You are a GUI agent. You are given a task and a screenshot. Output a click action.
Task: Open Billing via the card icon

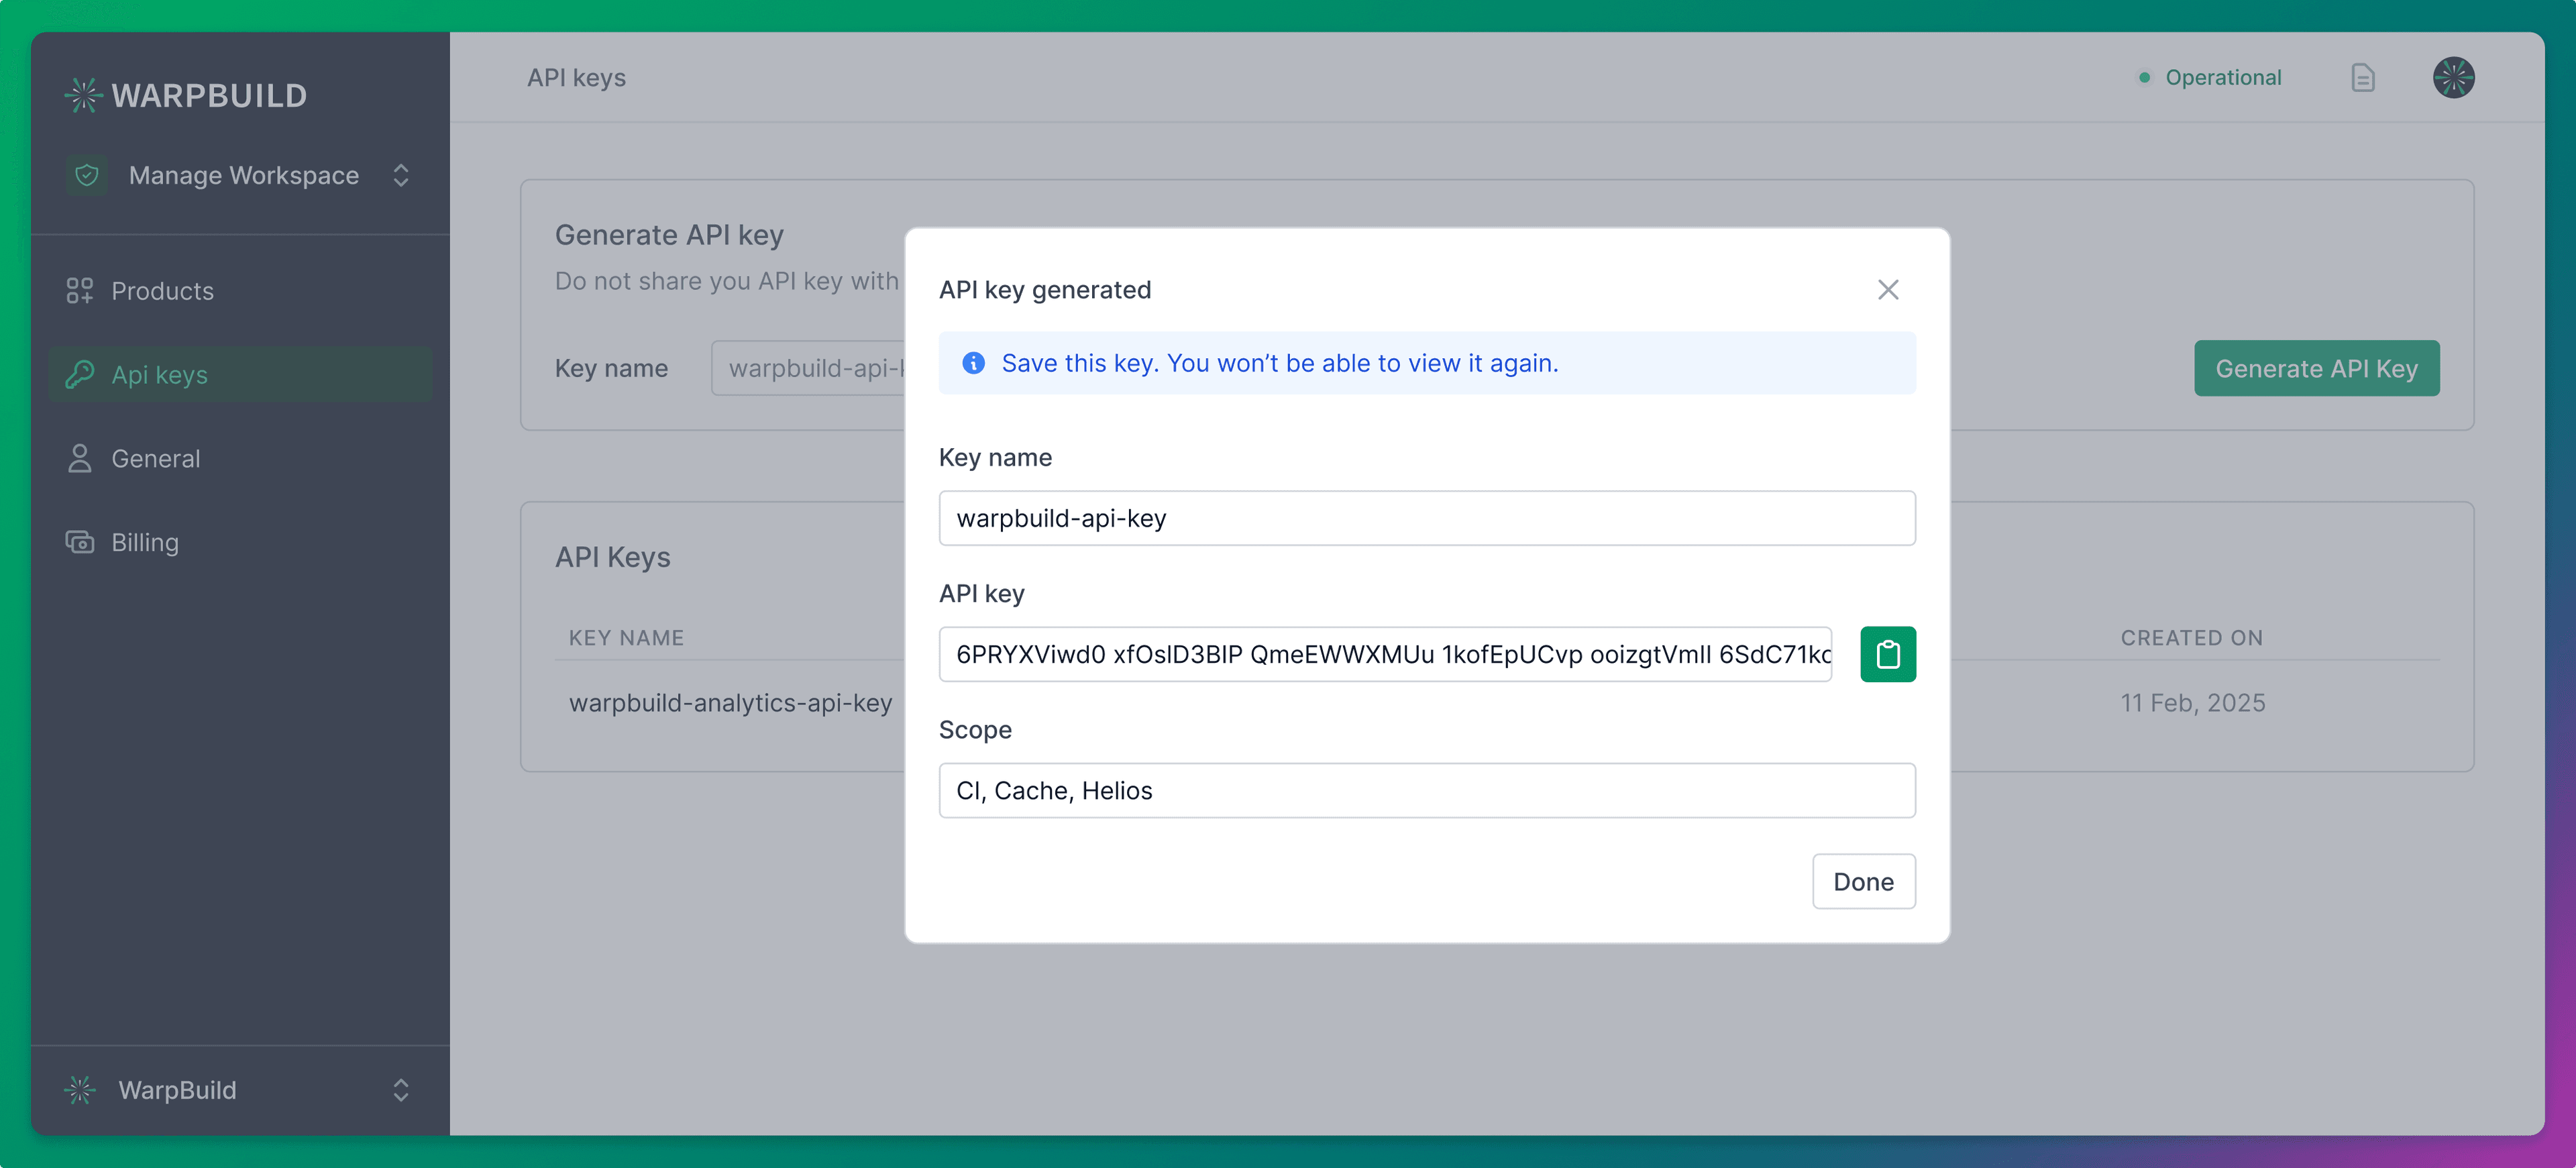[80, 541]
